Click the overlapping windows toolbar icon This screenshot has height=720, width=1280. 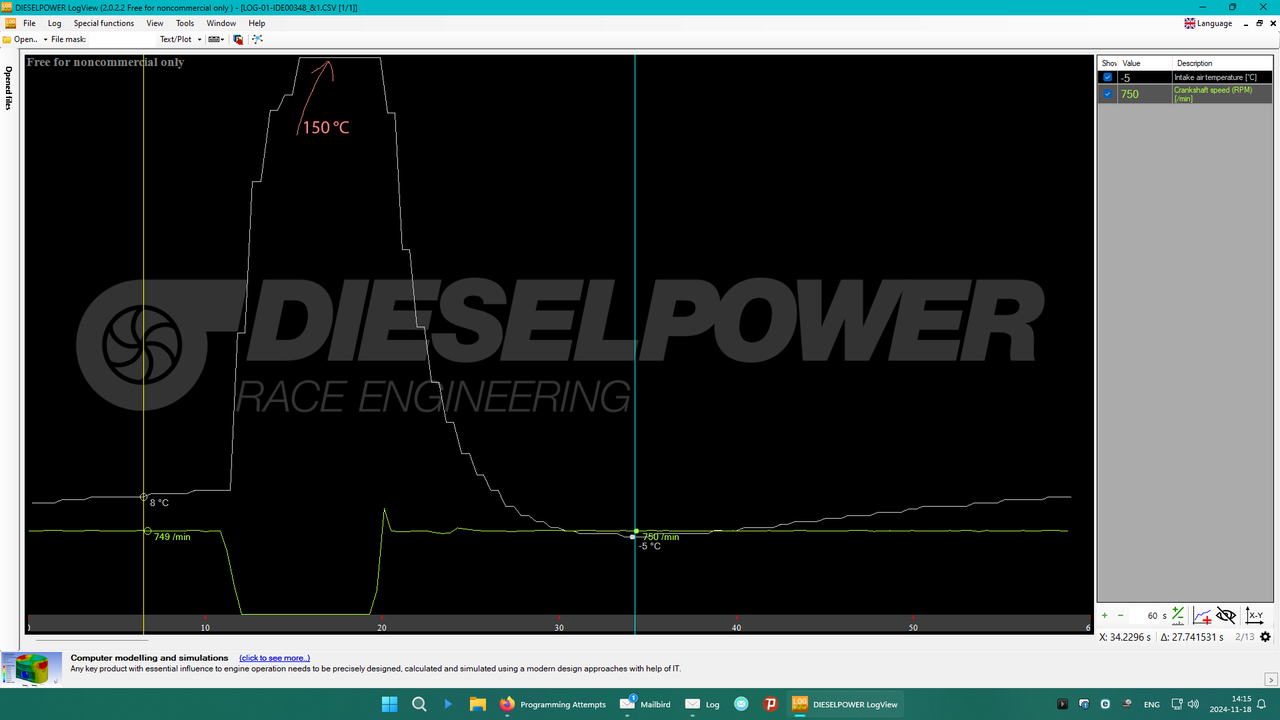(238, 39)
